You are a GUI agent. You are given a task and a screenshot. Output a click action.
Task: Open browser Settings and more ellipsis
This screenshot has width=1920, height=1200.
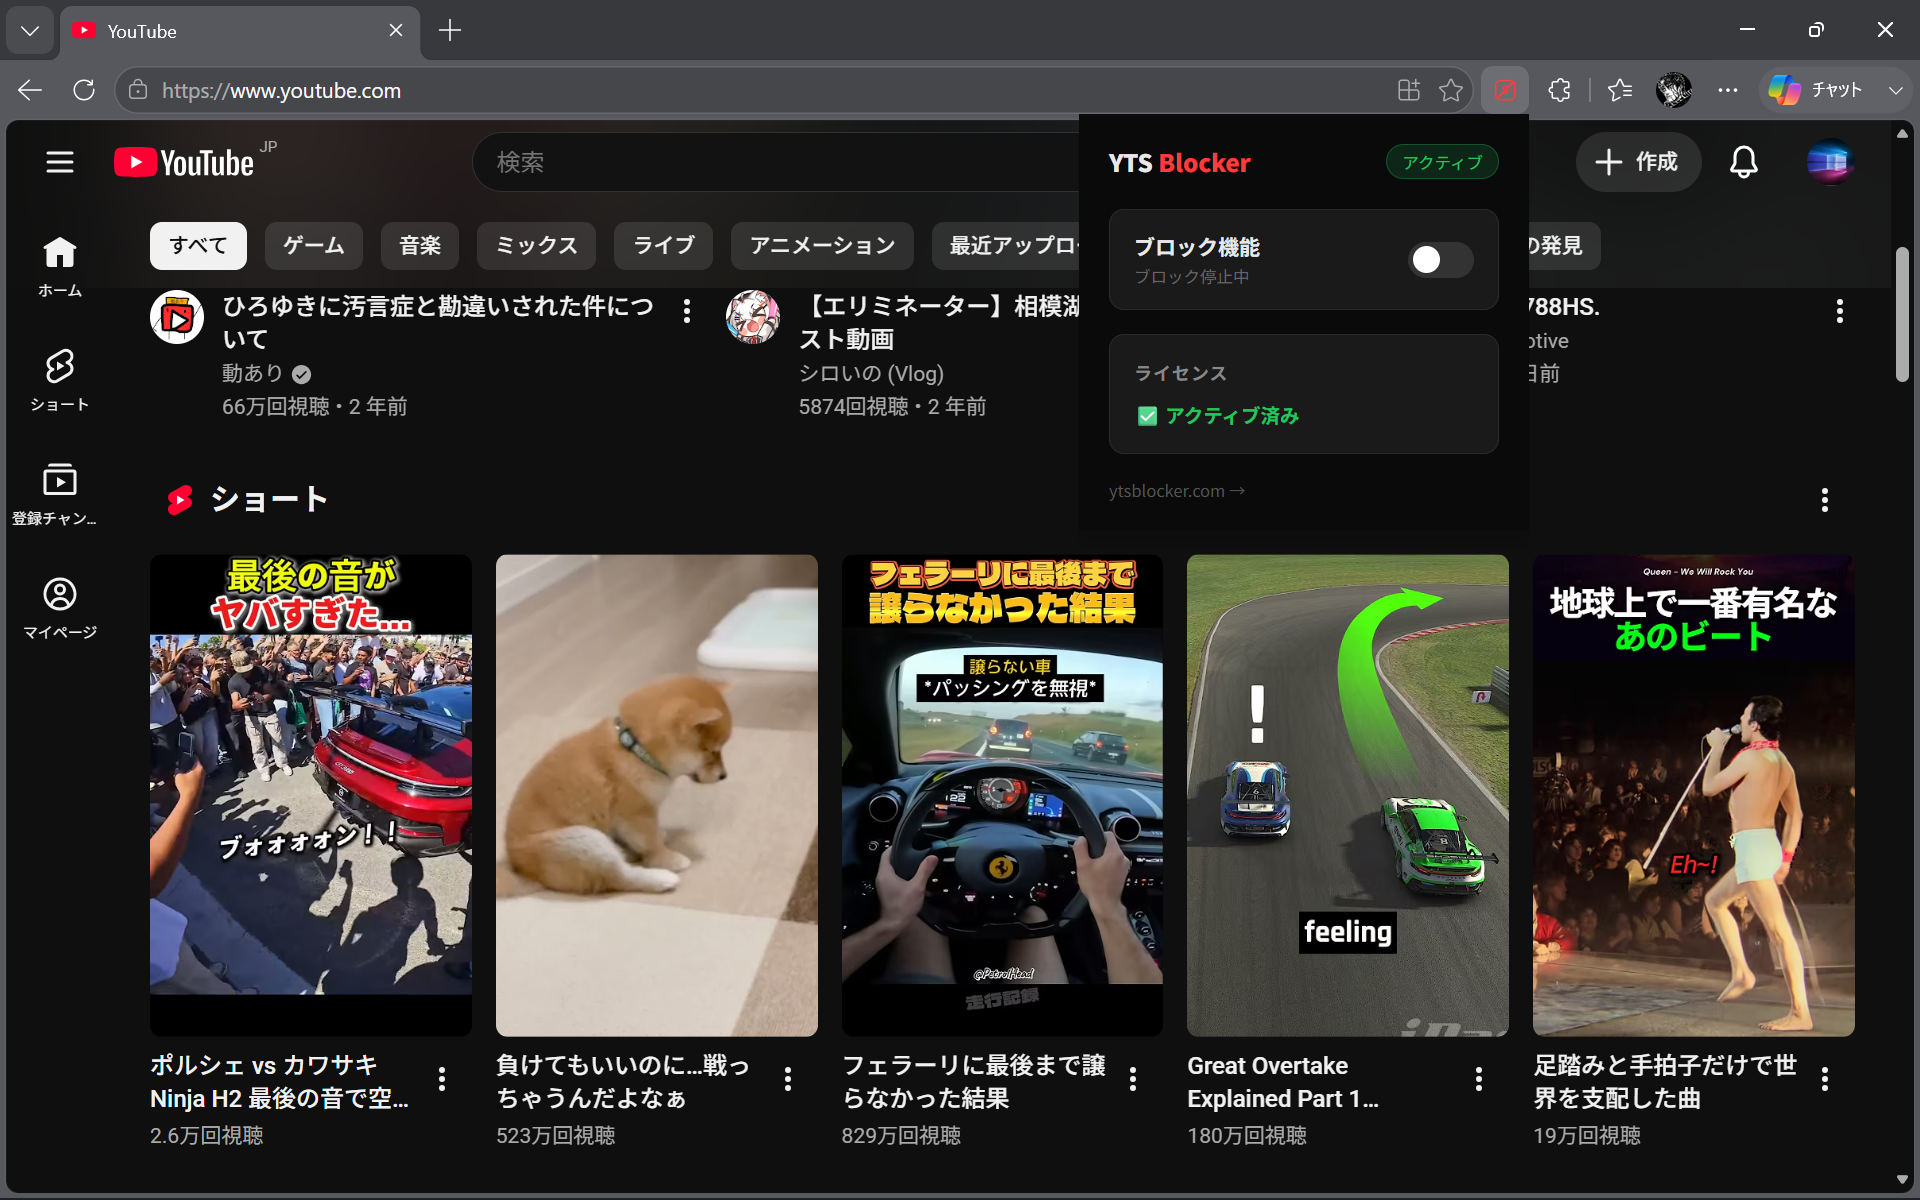(1728, 90)
